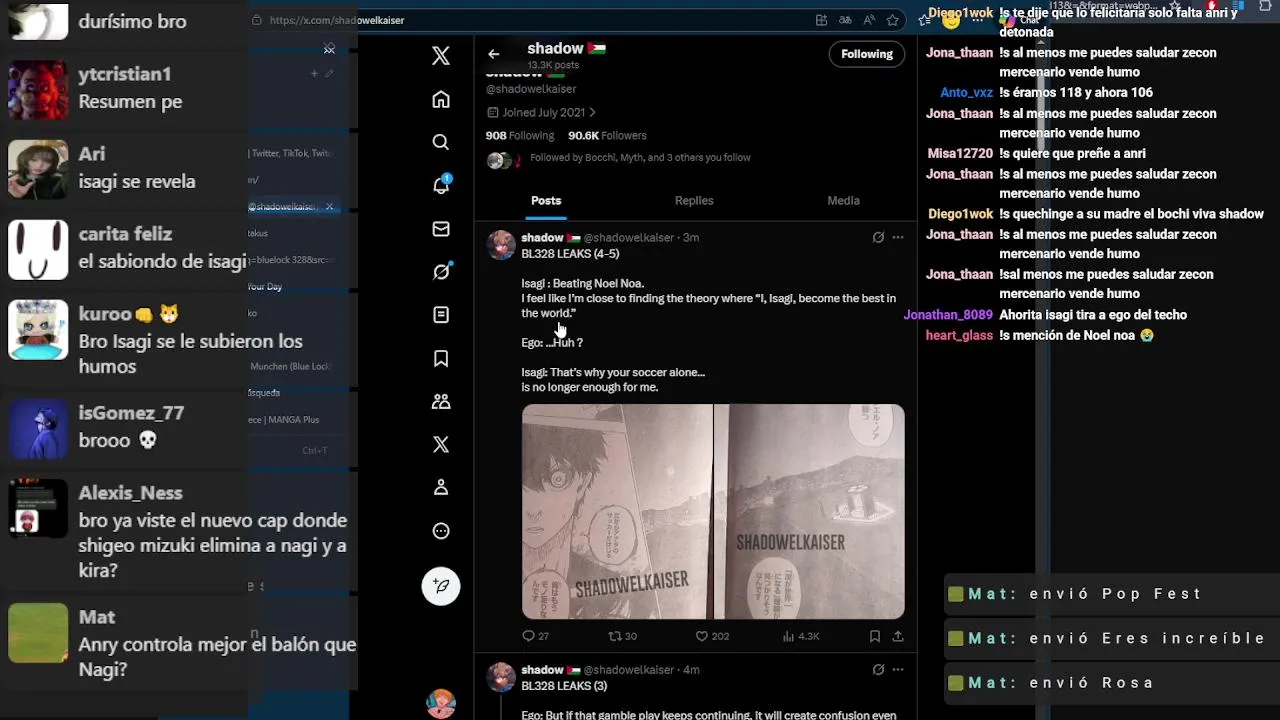
Task: Open Messages envelope icon
Action: click(441, 229)
